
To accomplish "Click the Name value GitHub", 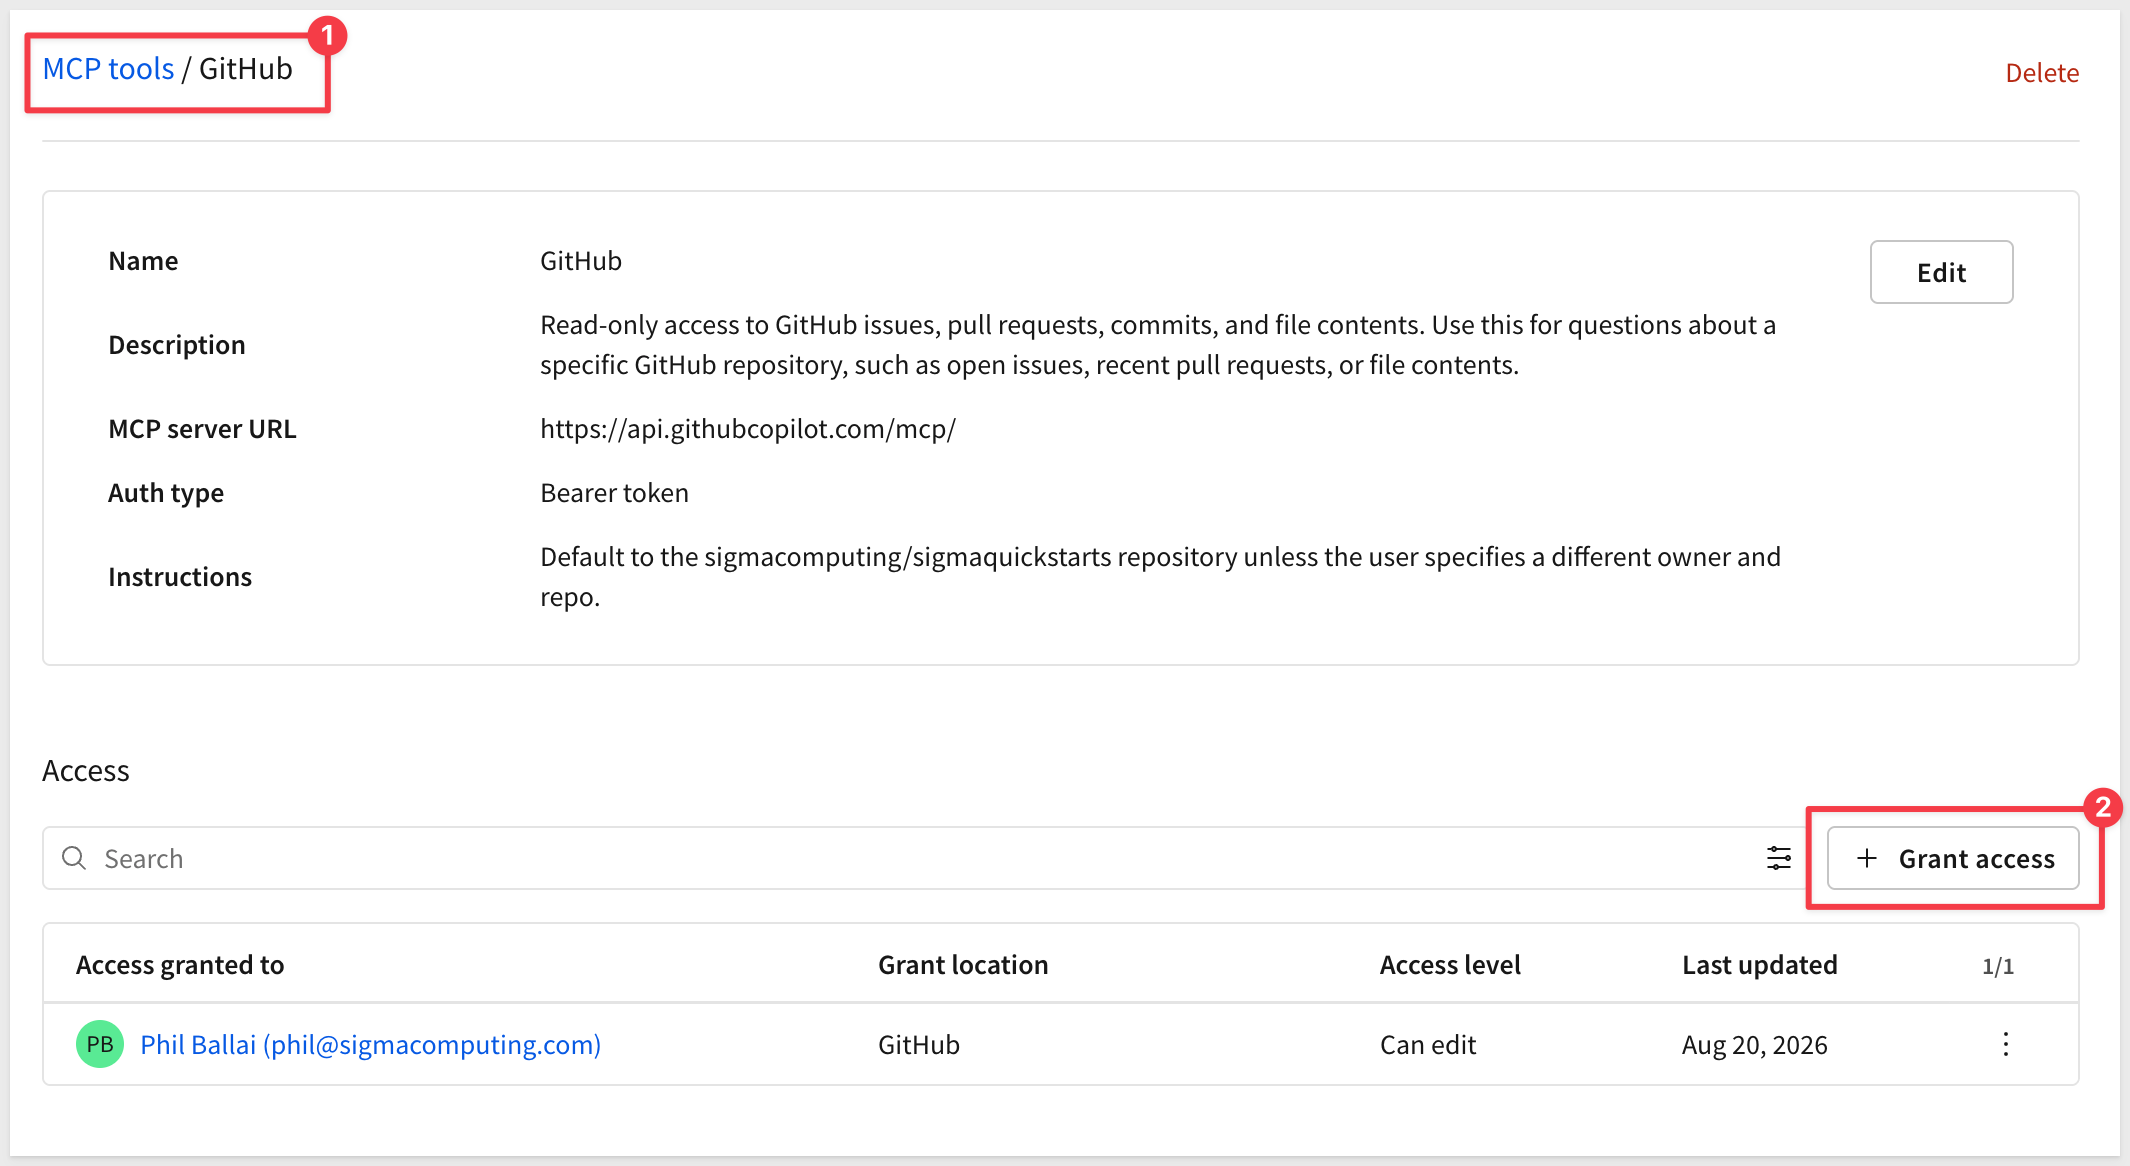I will [x=581, y=261].
